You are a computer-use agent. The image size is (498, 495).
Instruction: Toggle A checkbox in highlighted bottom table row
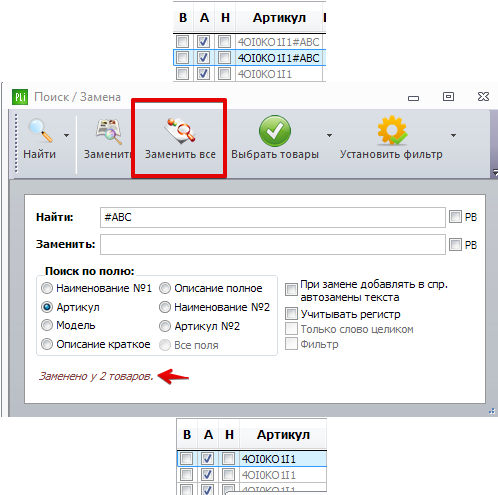[x=207, y=459]
